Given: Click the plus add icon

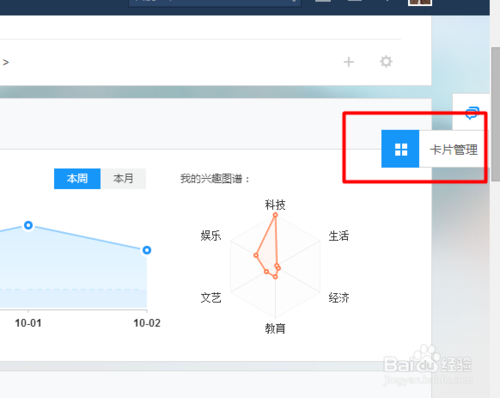Looking at the screenshot, I should click(349, 62).
